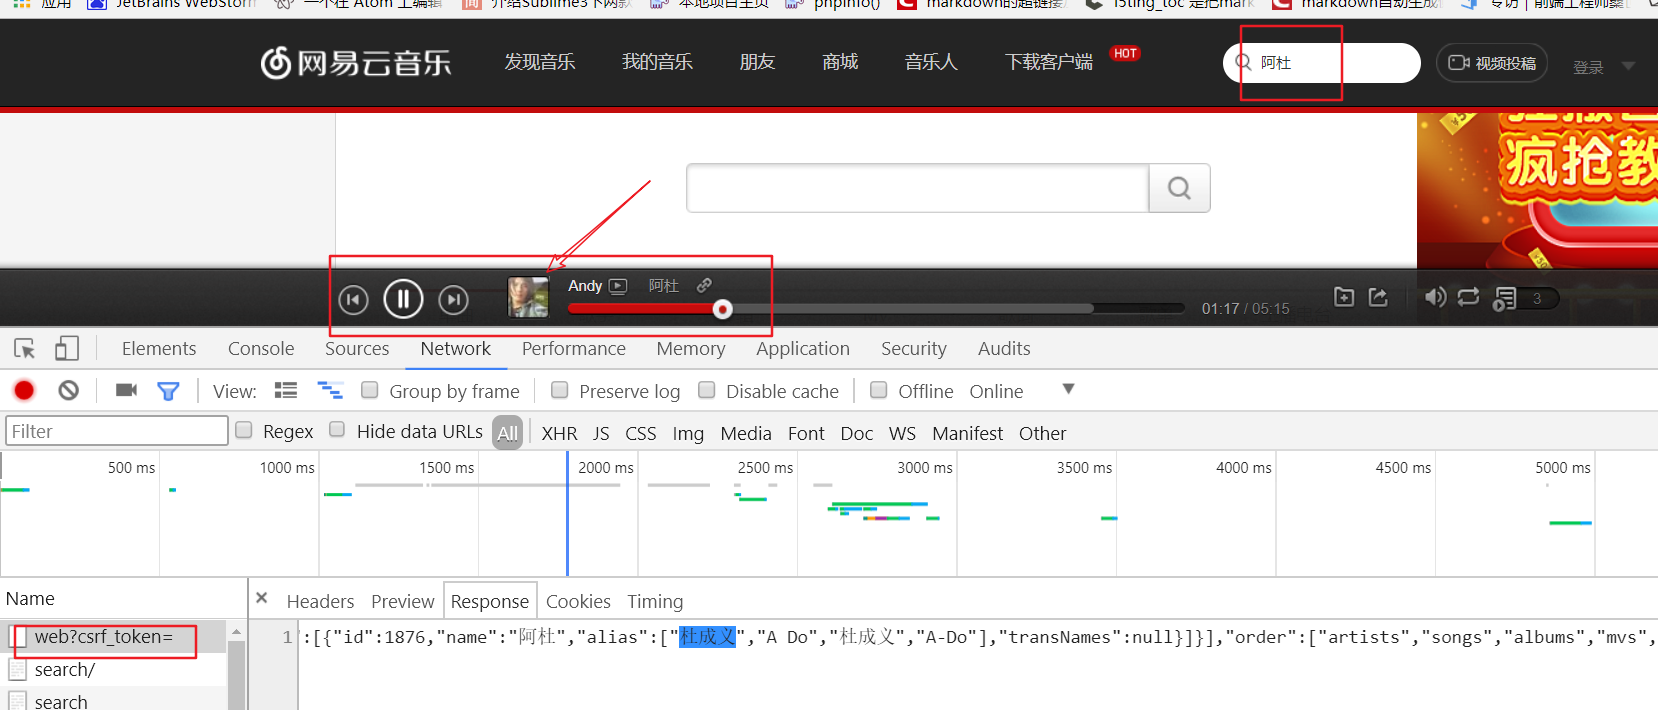Check the Disable cache option
1658x710 pixels.
tap(707, 390)
